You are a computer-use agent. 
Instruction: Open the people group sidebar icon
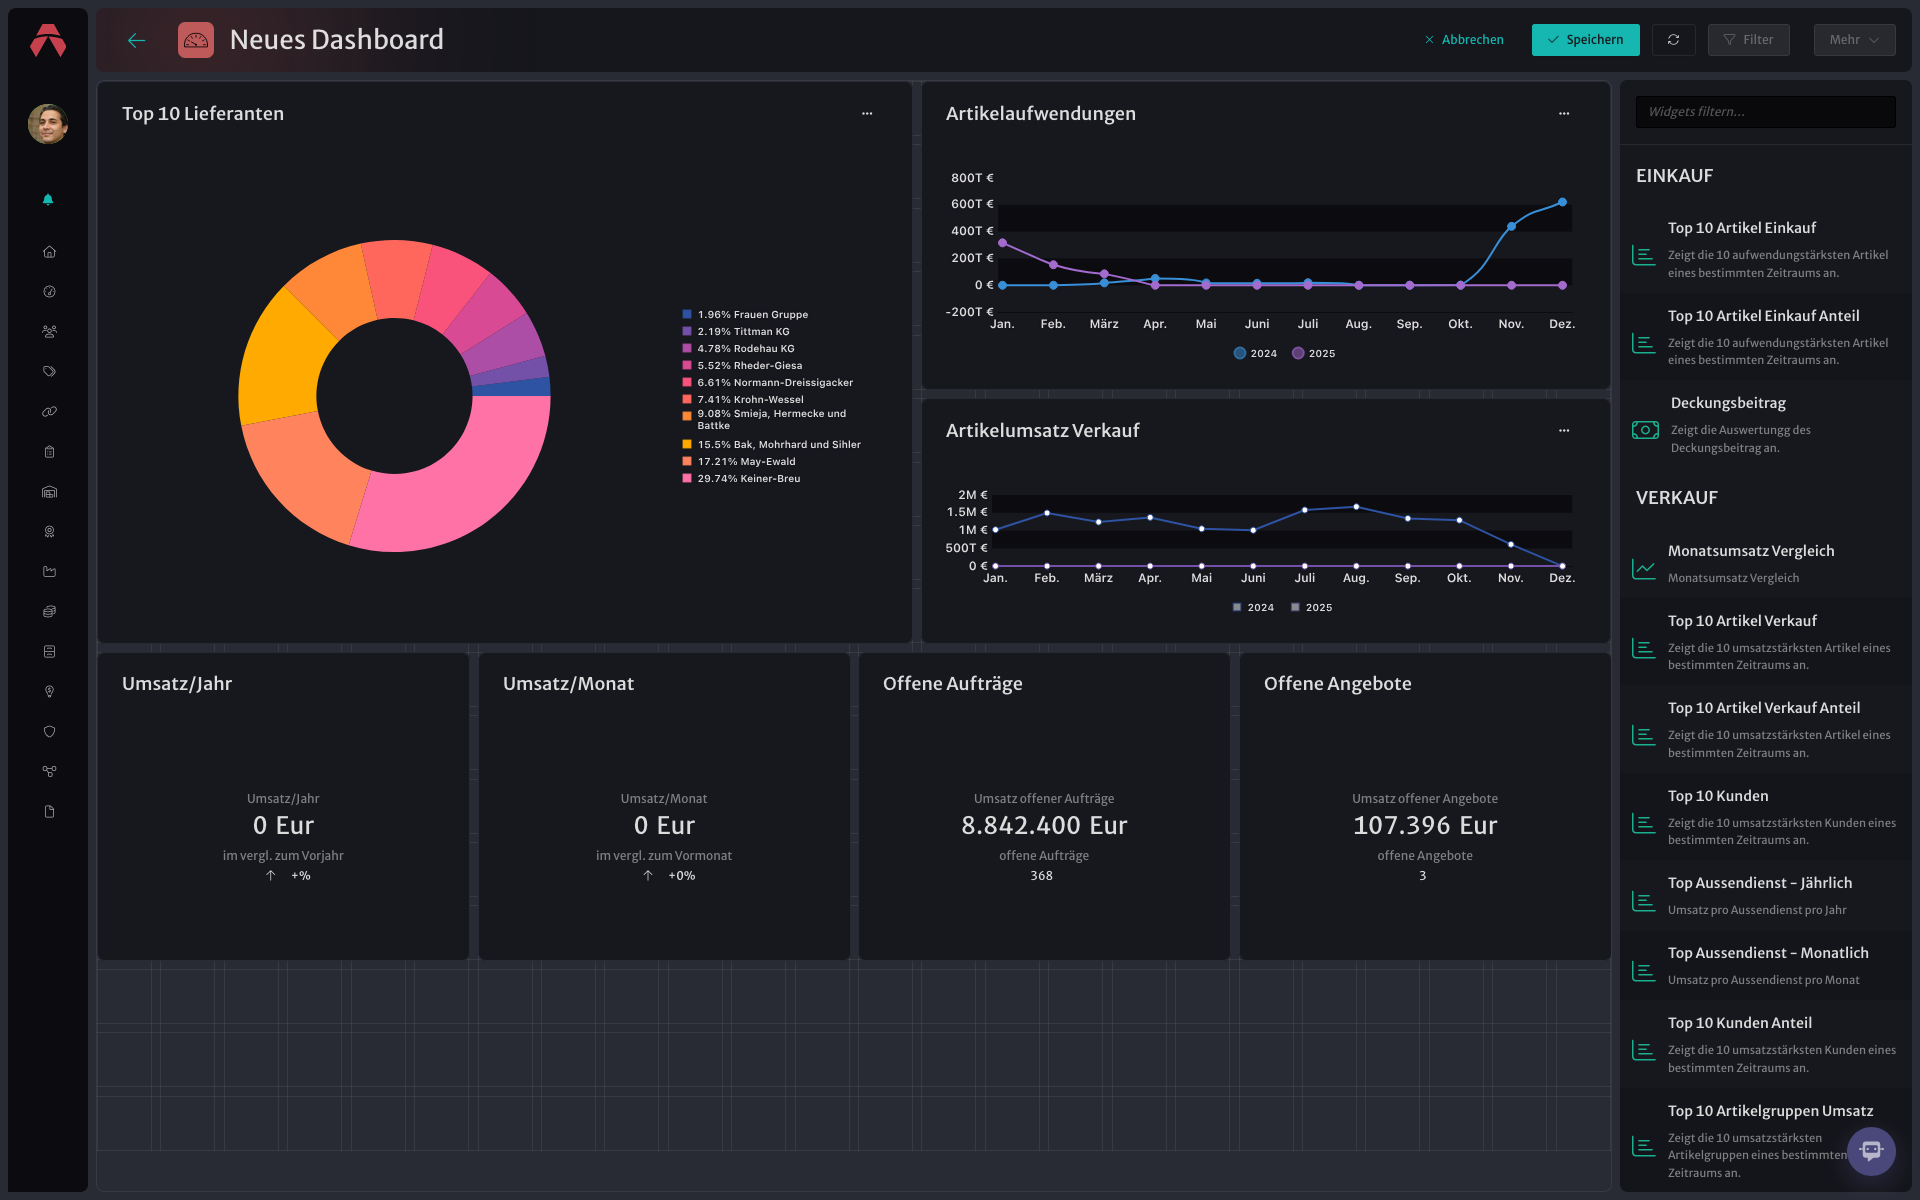[x=49, y=332]
